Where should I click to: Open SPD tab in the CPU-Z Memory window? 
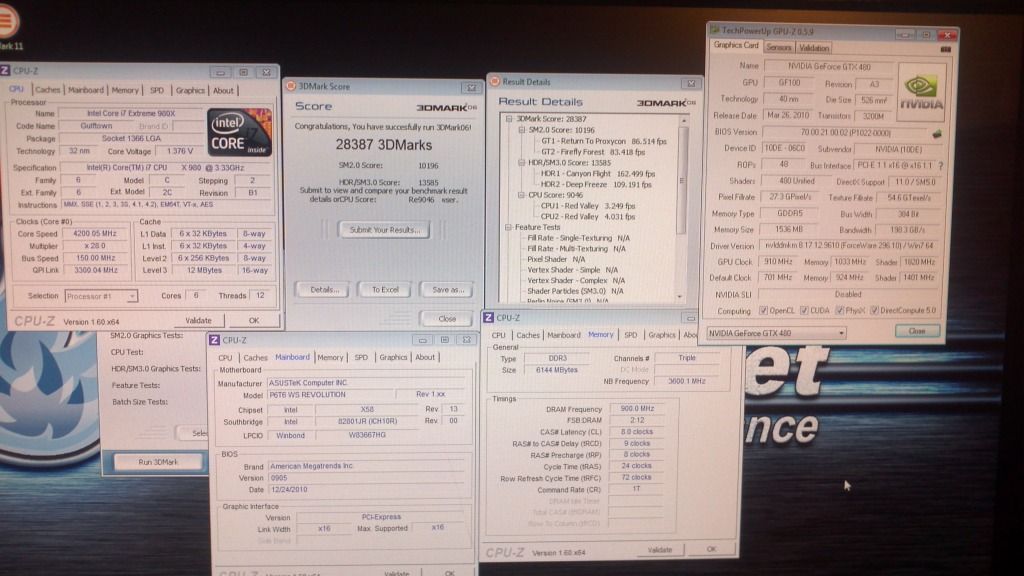pyautogui.click(x=630, y=335)
